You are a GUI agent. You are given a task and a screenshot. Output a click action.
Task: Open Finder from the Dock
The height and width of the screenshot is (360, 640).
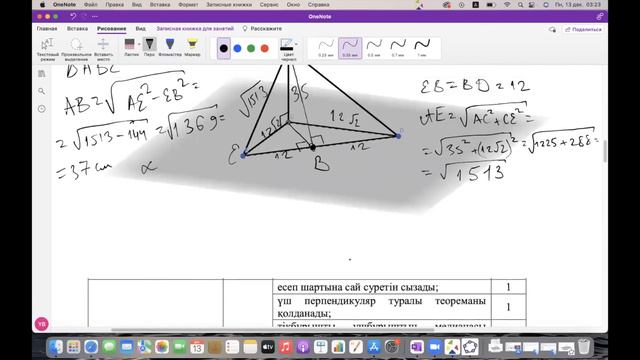click(x=56, y=347)
